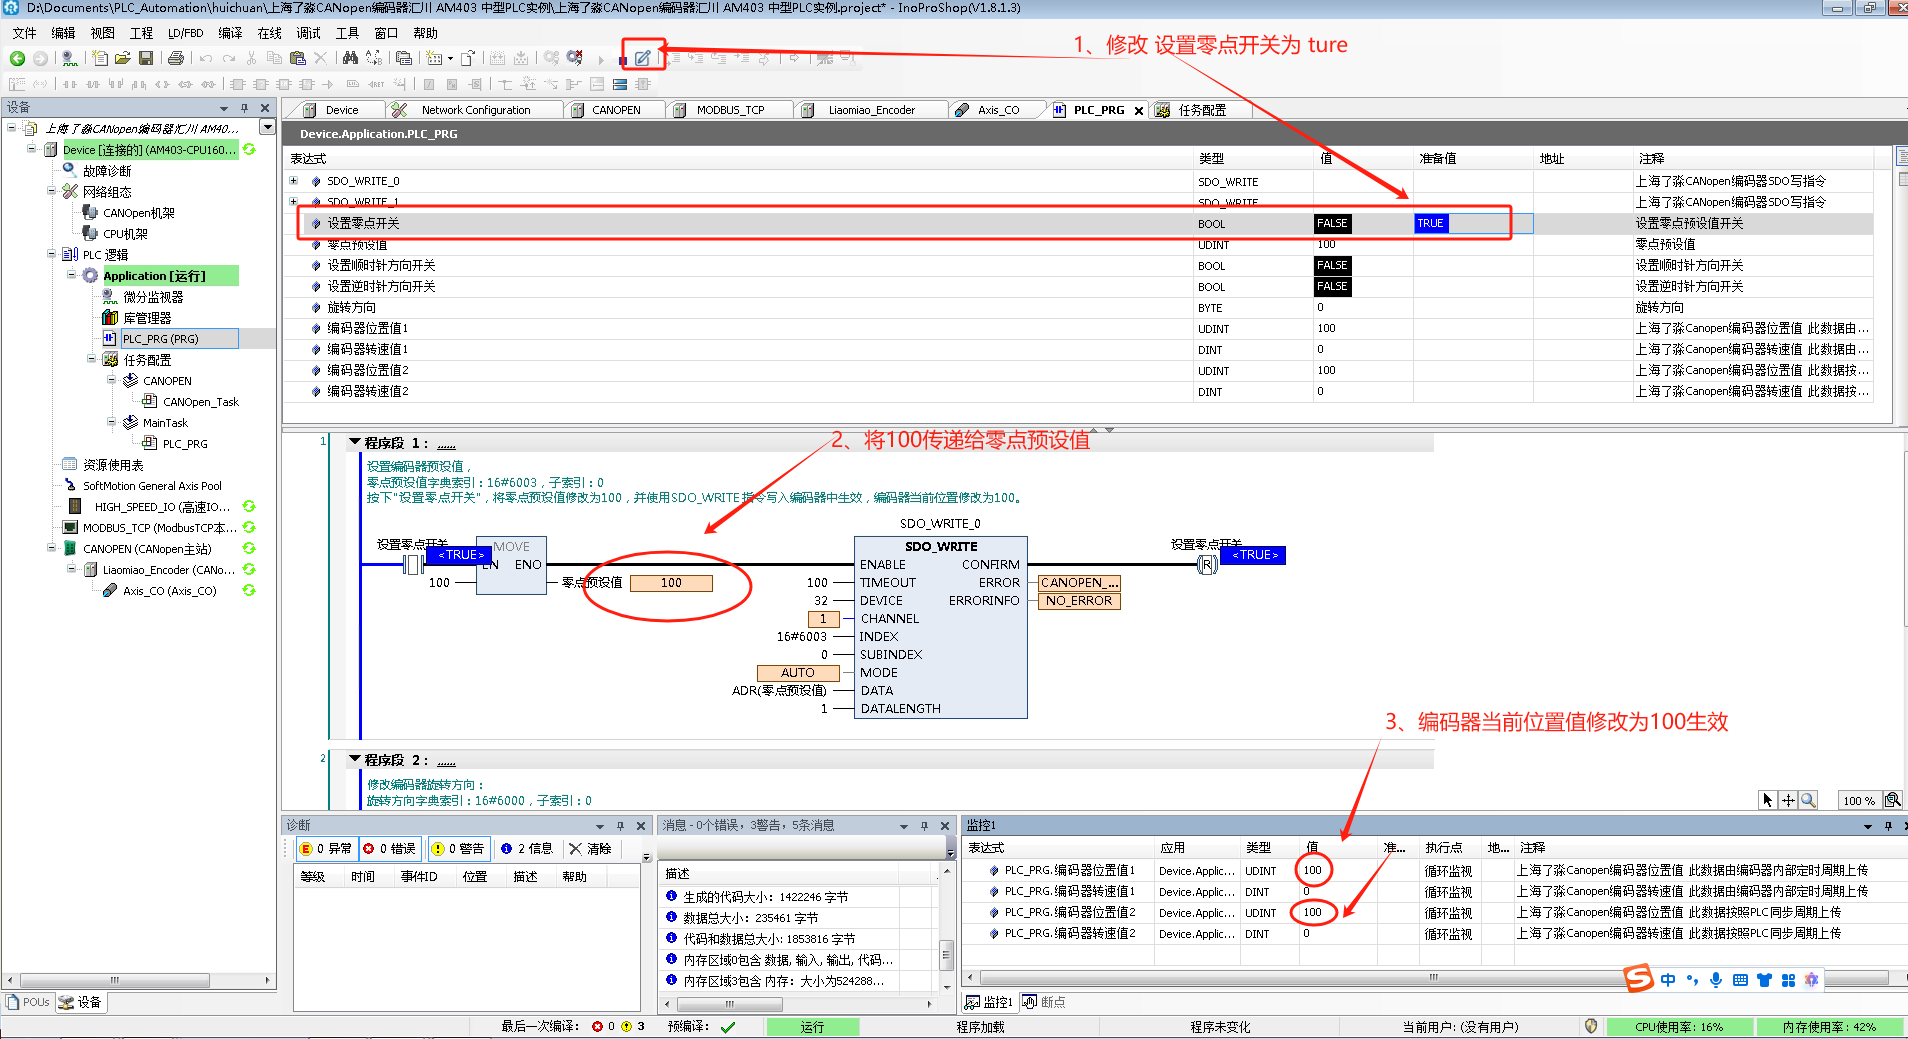
Task: Collapse 程序段 1 network triangle
Action: [x=354, y=441]
